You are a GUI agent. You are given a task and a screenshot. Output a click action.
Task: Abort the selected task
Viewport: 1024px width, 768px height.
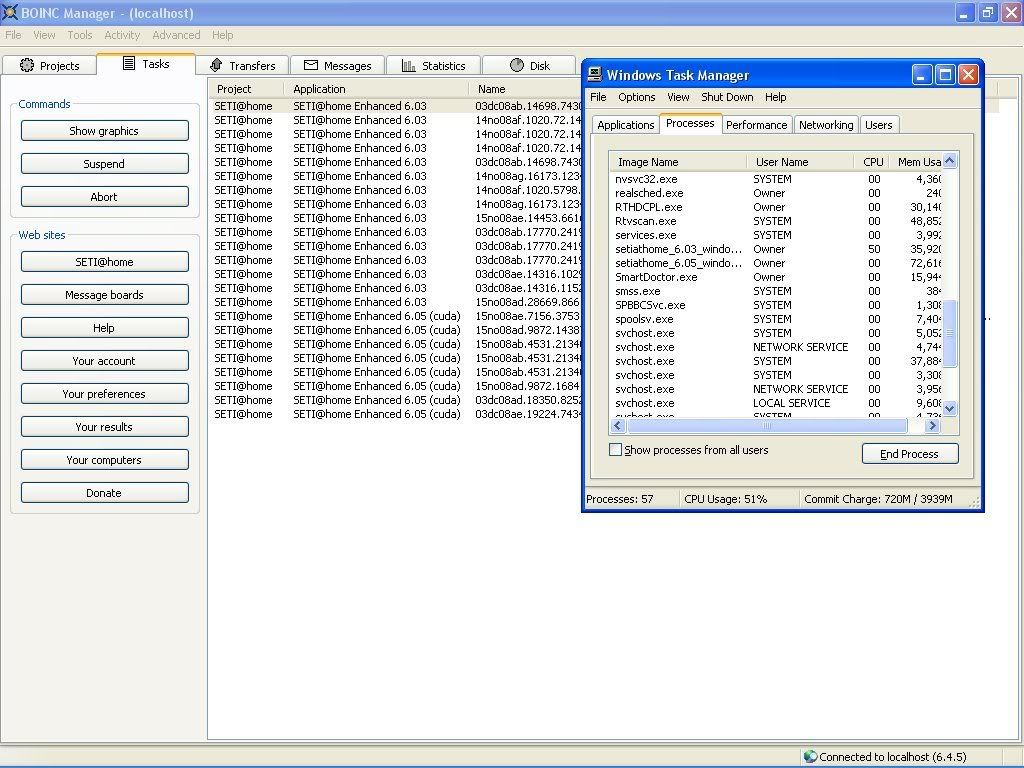click(x=104, y=197)
